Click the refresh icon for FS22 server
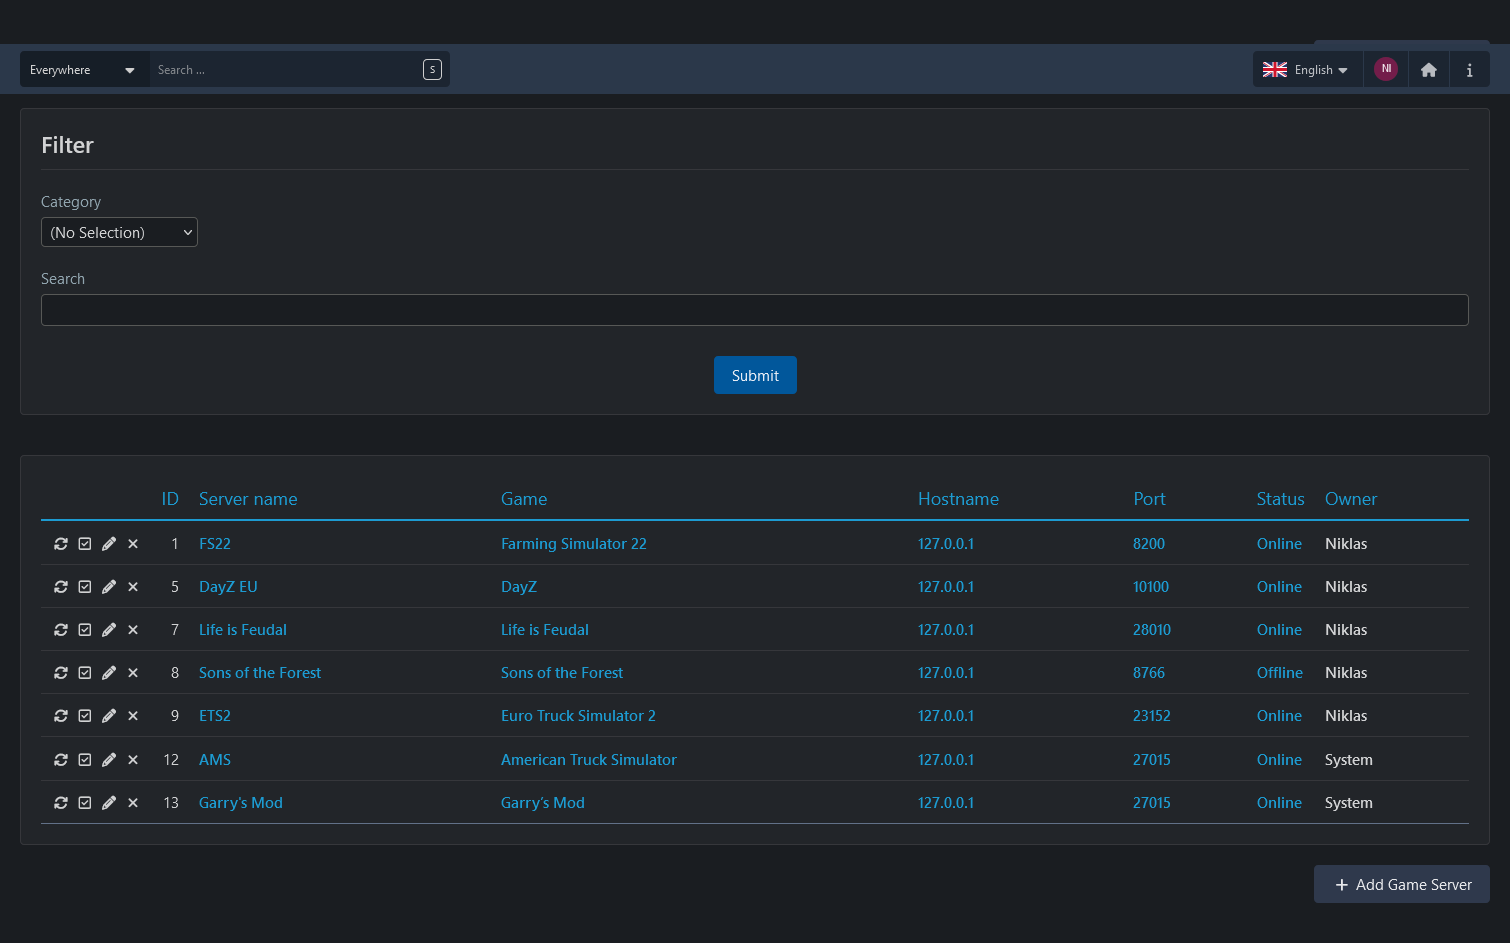Screen dimensions: 1510x943 [61, 544]
